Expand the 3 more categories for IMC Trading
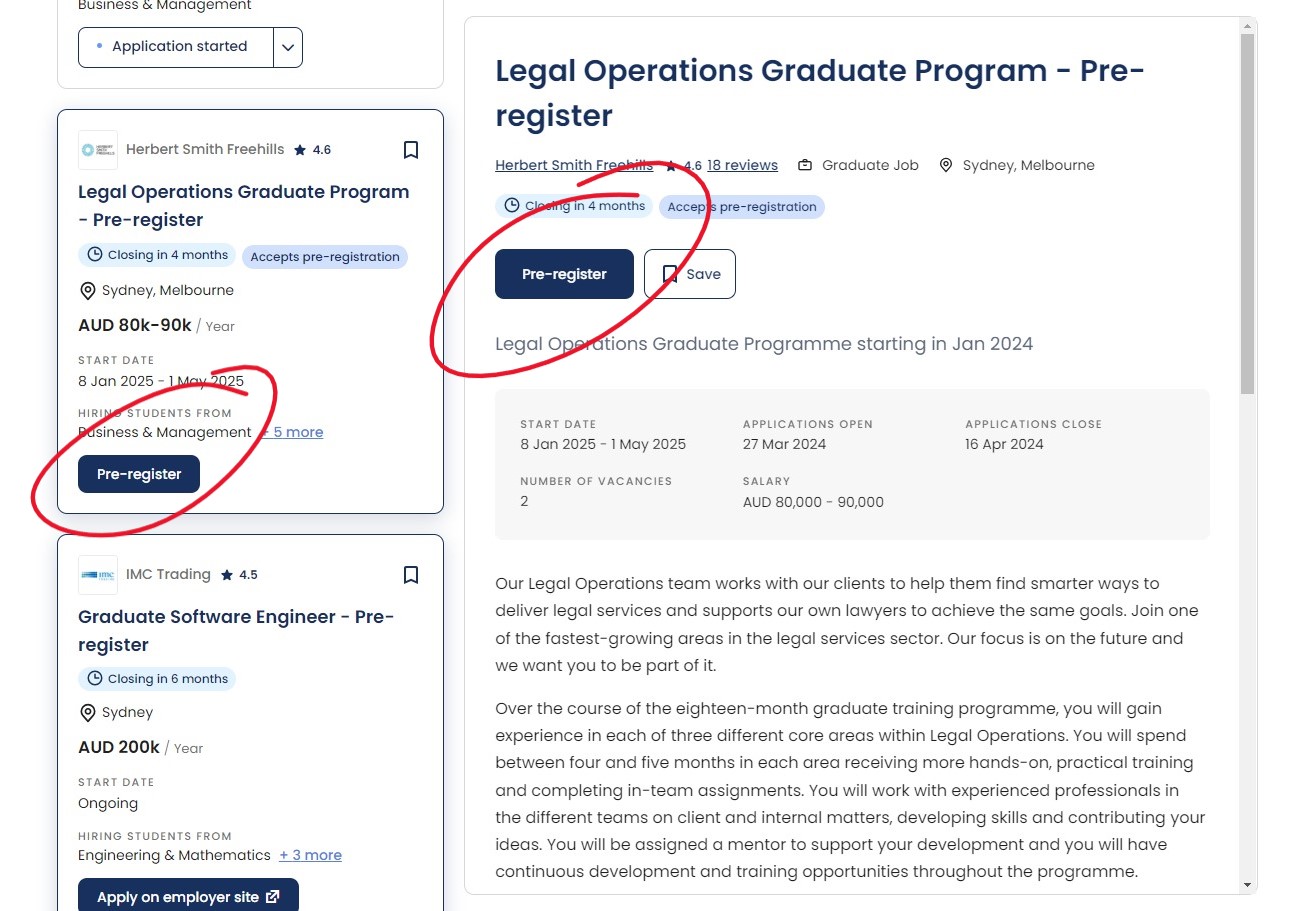 tap(310, 855)
